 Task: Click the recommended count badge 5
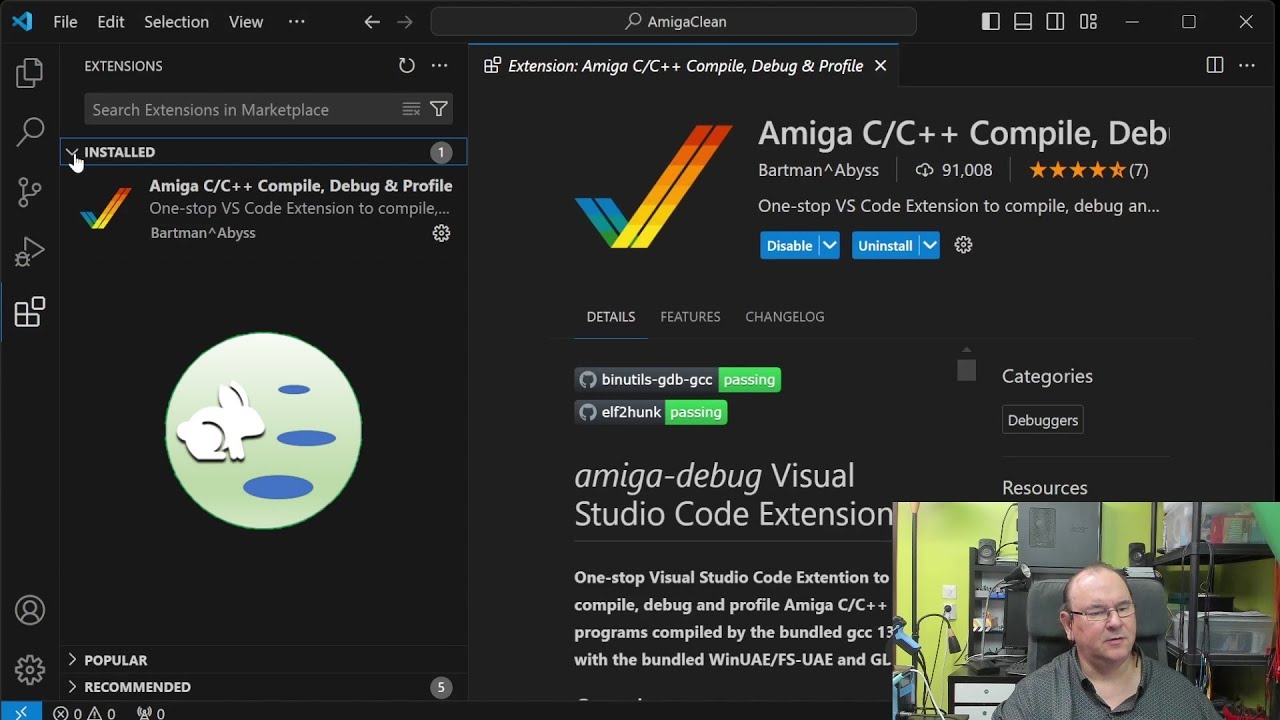coord(441,687)
